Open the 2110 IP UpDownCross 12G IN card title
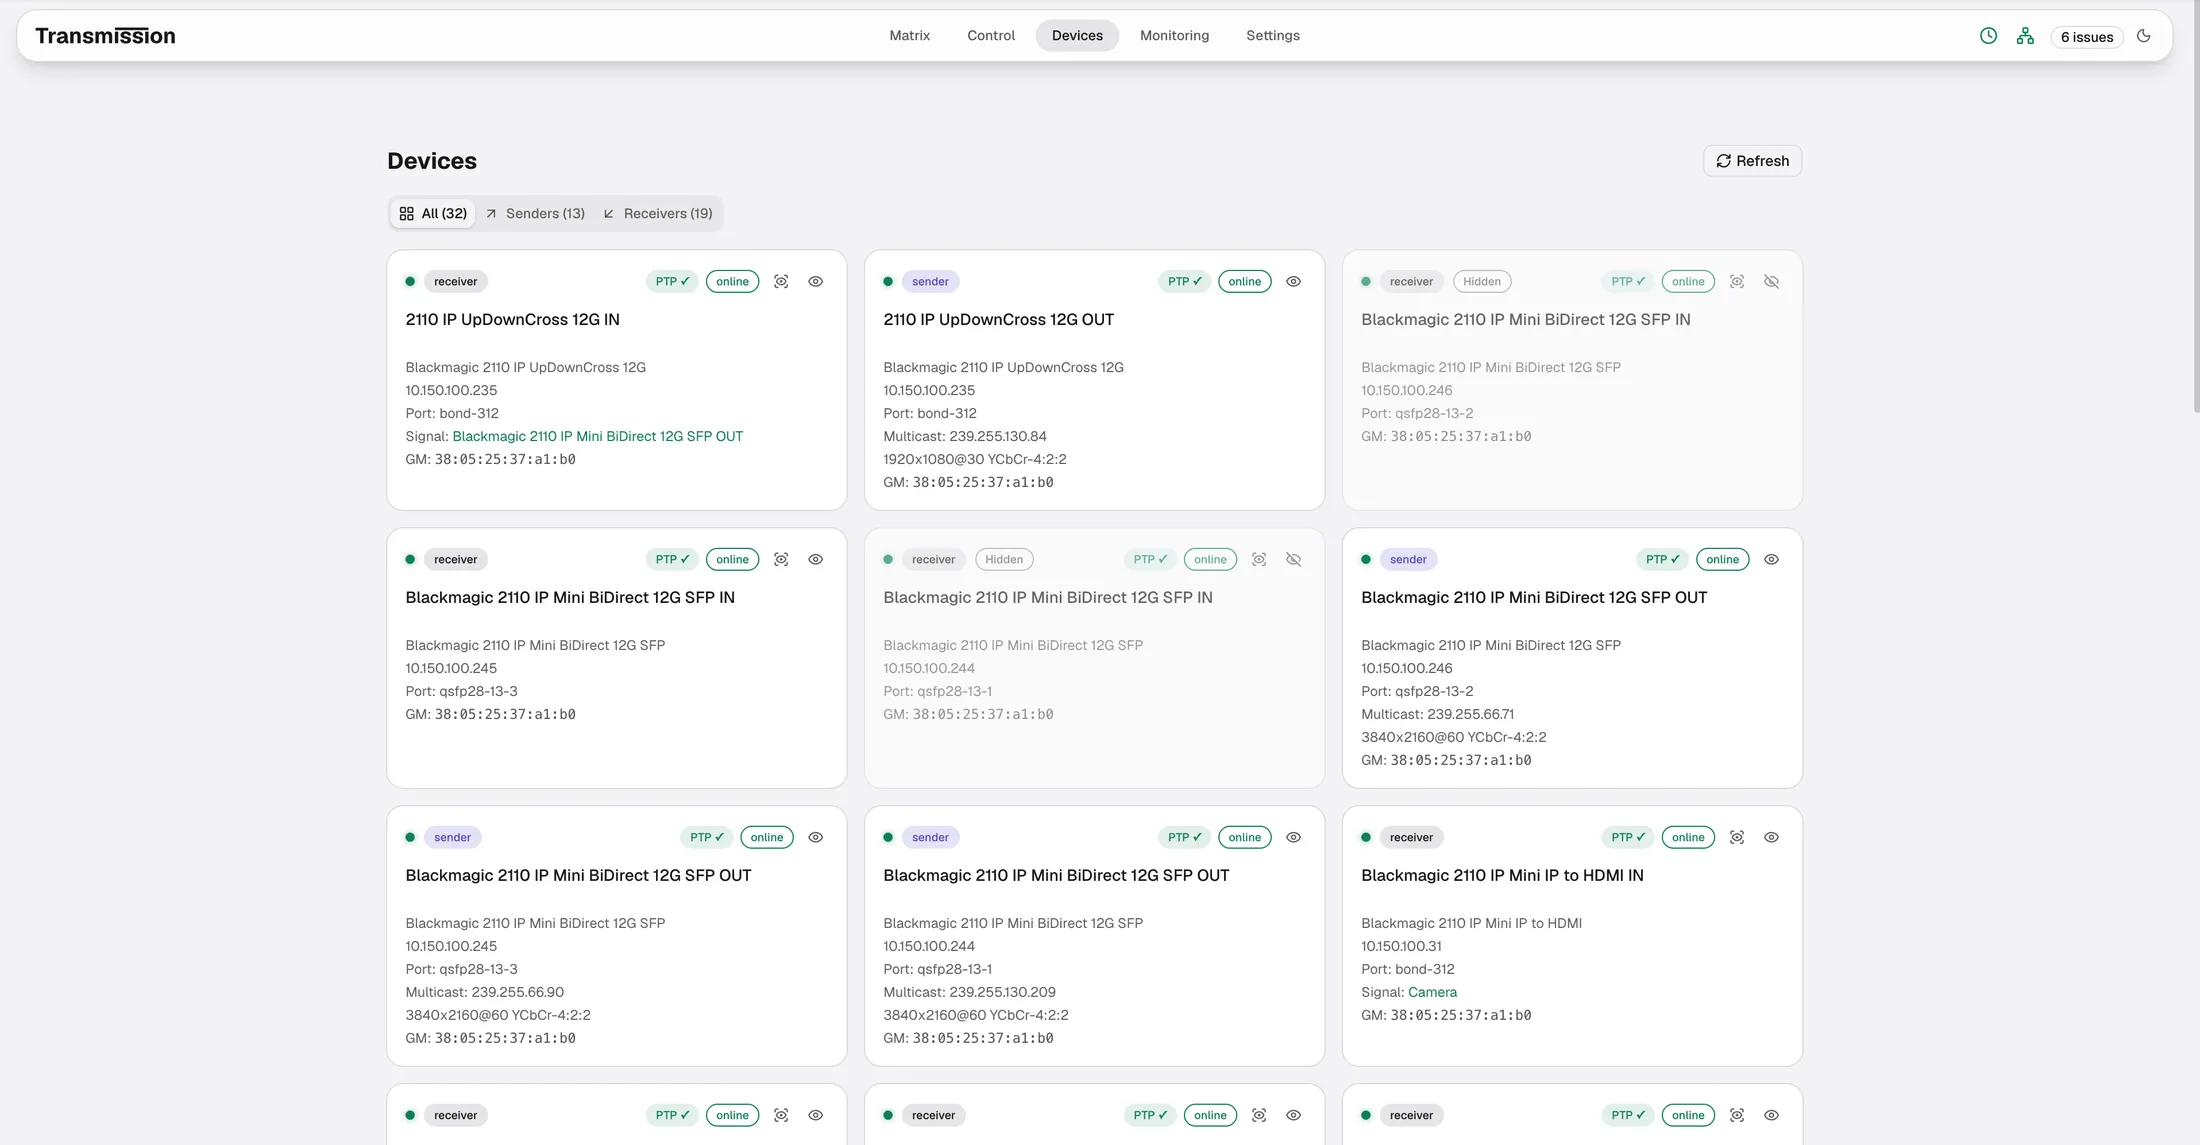2200x1145 pixels. pyautogui.click(x=512, y=320)
